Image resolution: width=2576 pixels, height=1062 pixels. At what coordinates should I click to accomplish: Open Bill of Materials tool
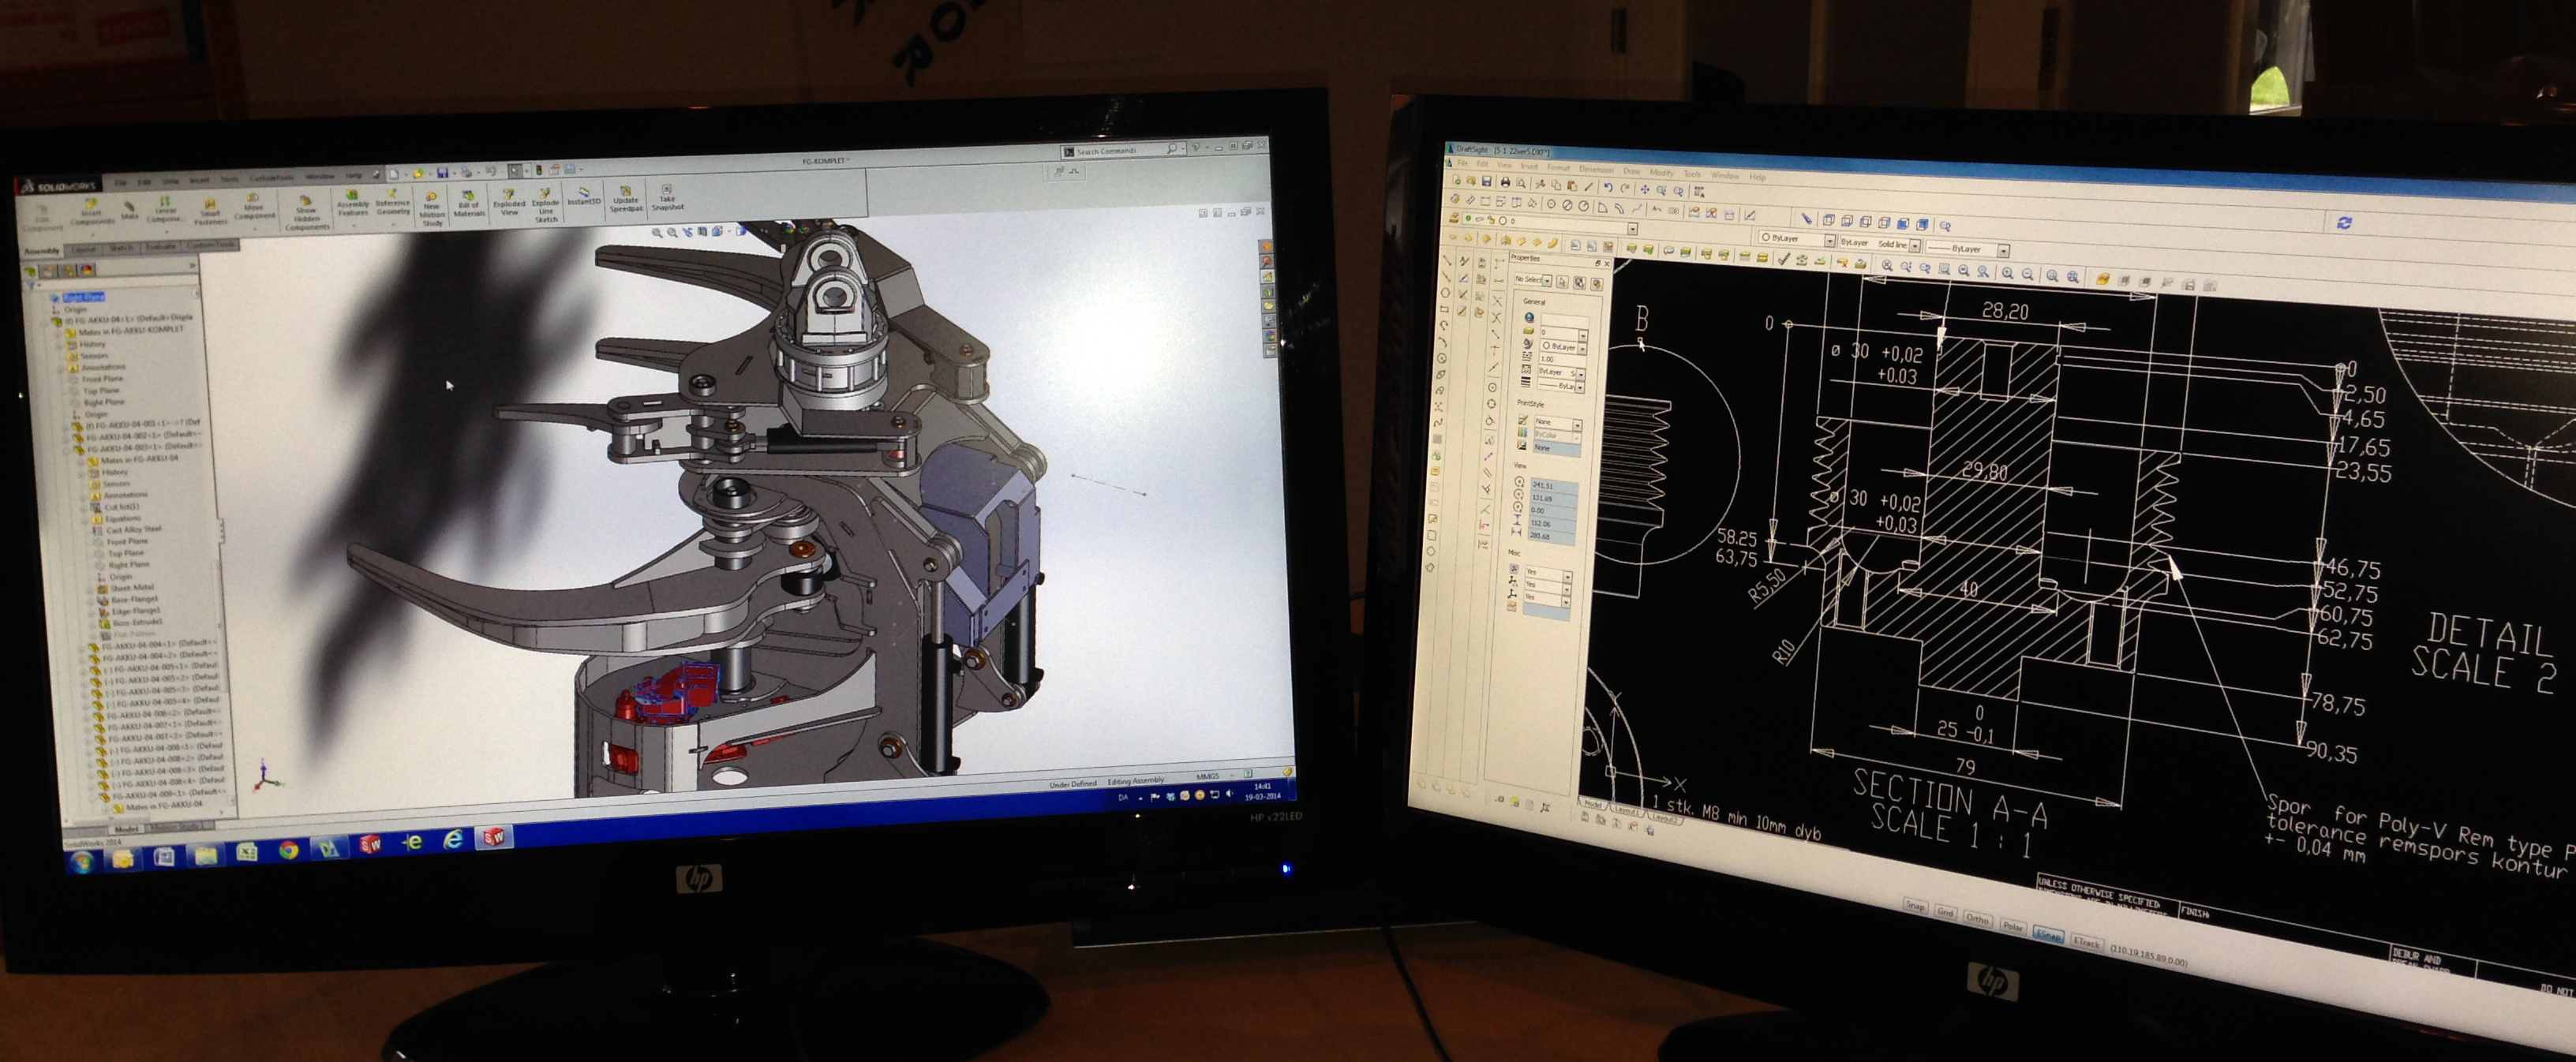468,203
